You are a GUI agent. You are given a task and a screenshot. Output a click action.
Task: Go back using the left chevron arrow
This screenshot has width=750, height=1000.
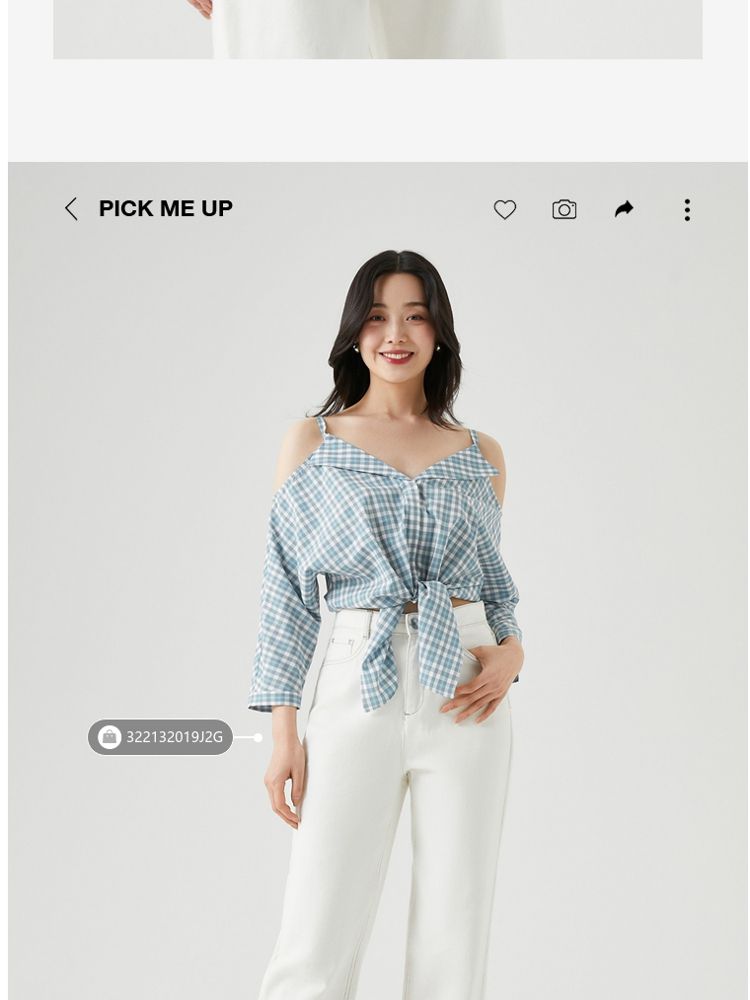(71, 209)
